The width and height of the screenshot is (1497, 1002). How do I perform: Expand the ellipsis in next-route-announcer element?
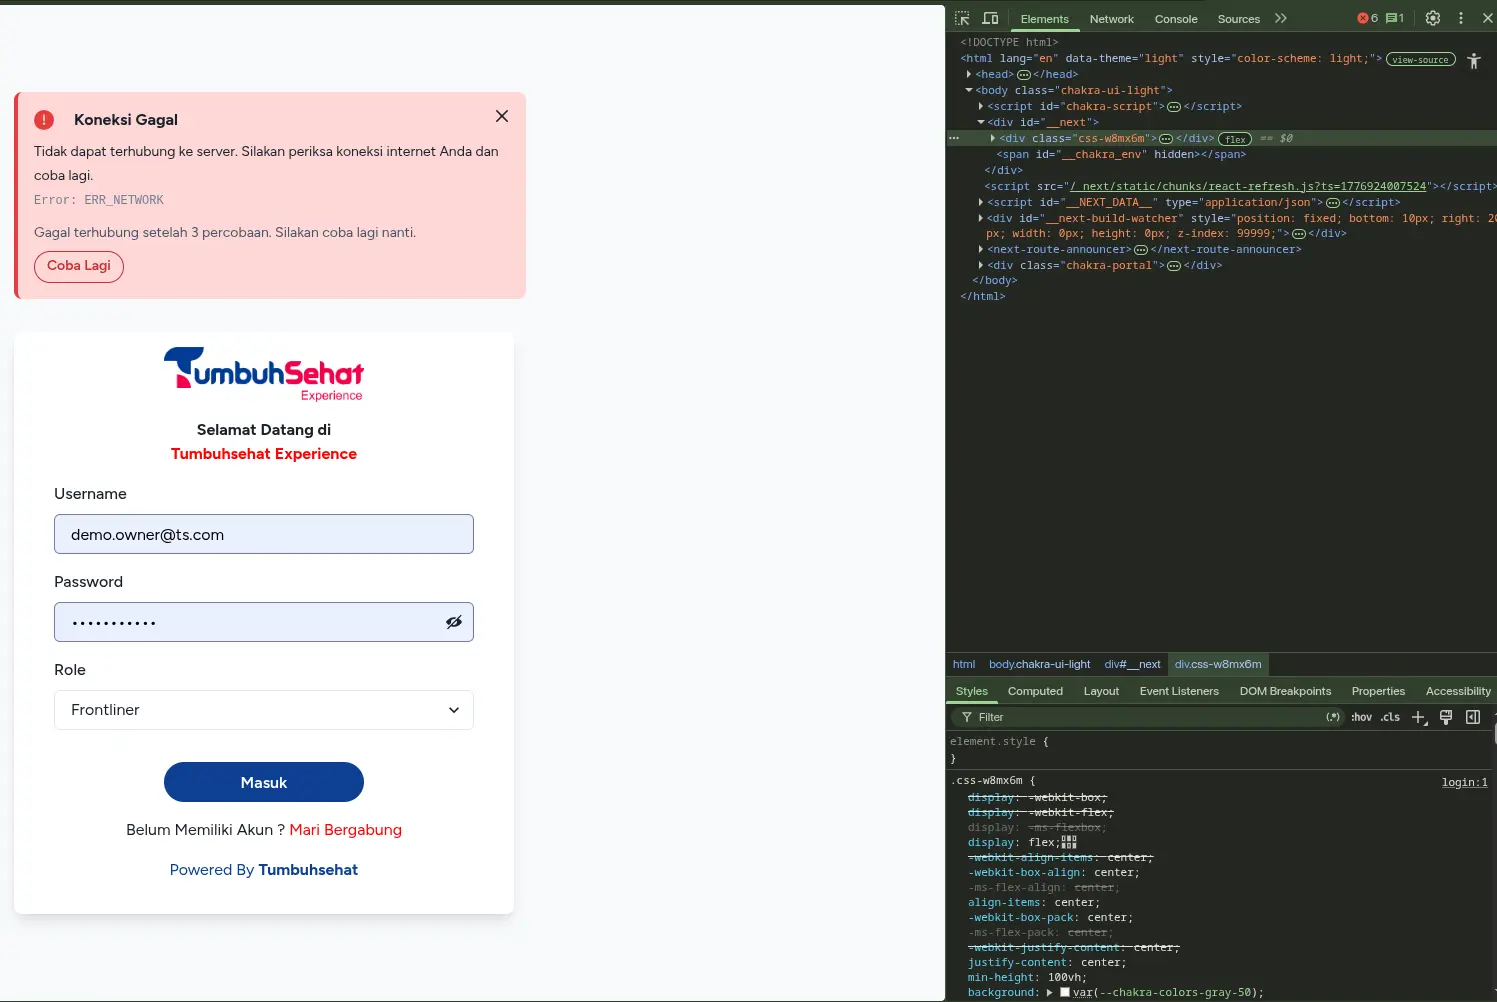tap(1141, 250)
